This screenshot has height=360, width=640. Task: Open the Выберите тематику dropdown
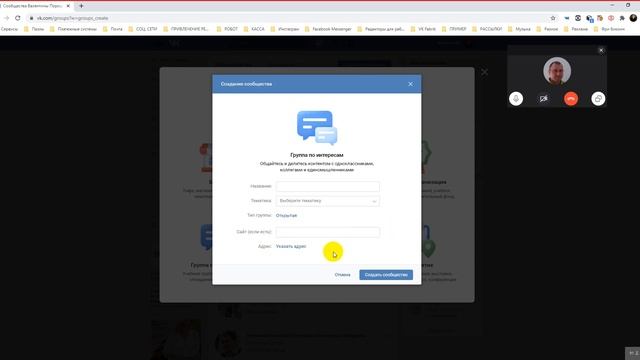(327, 201)
